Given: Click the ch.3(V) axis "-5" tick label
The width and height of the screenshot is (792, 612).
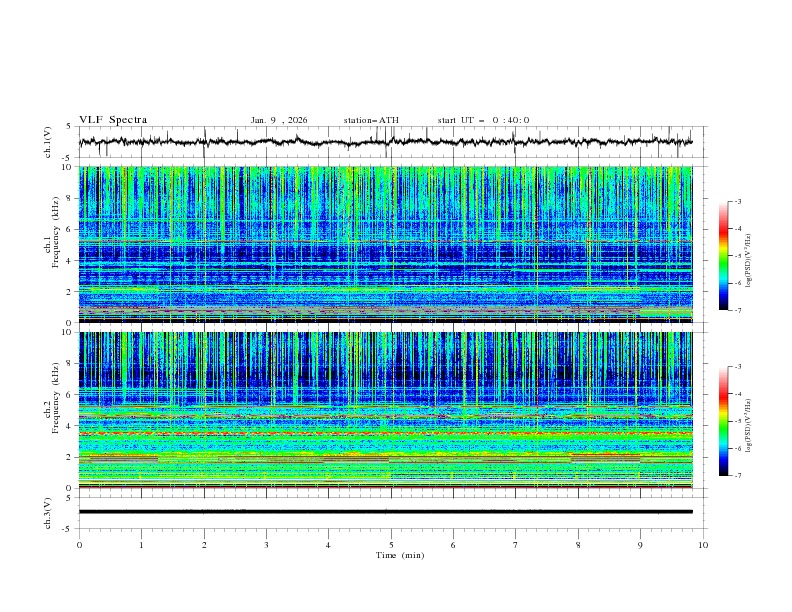Looking at the screenshot, I should coord(67,529).
